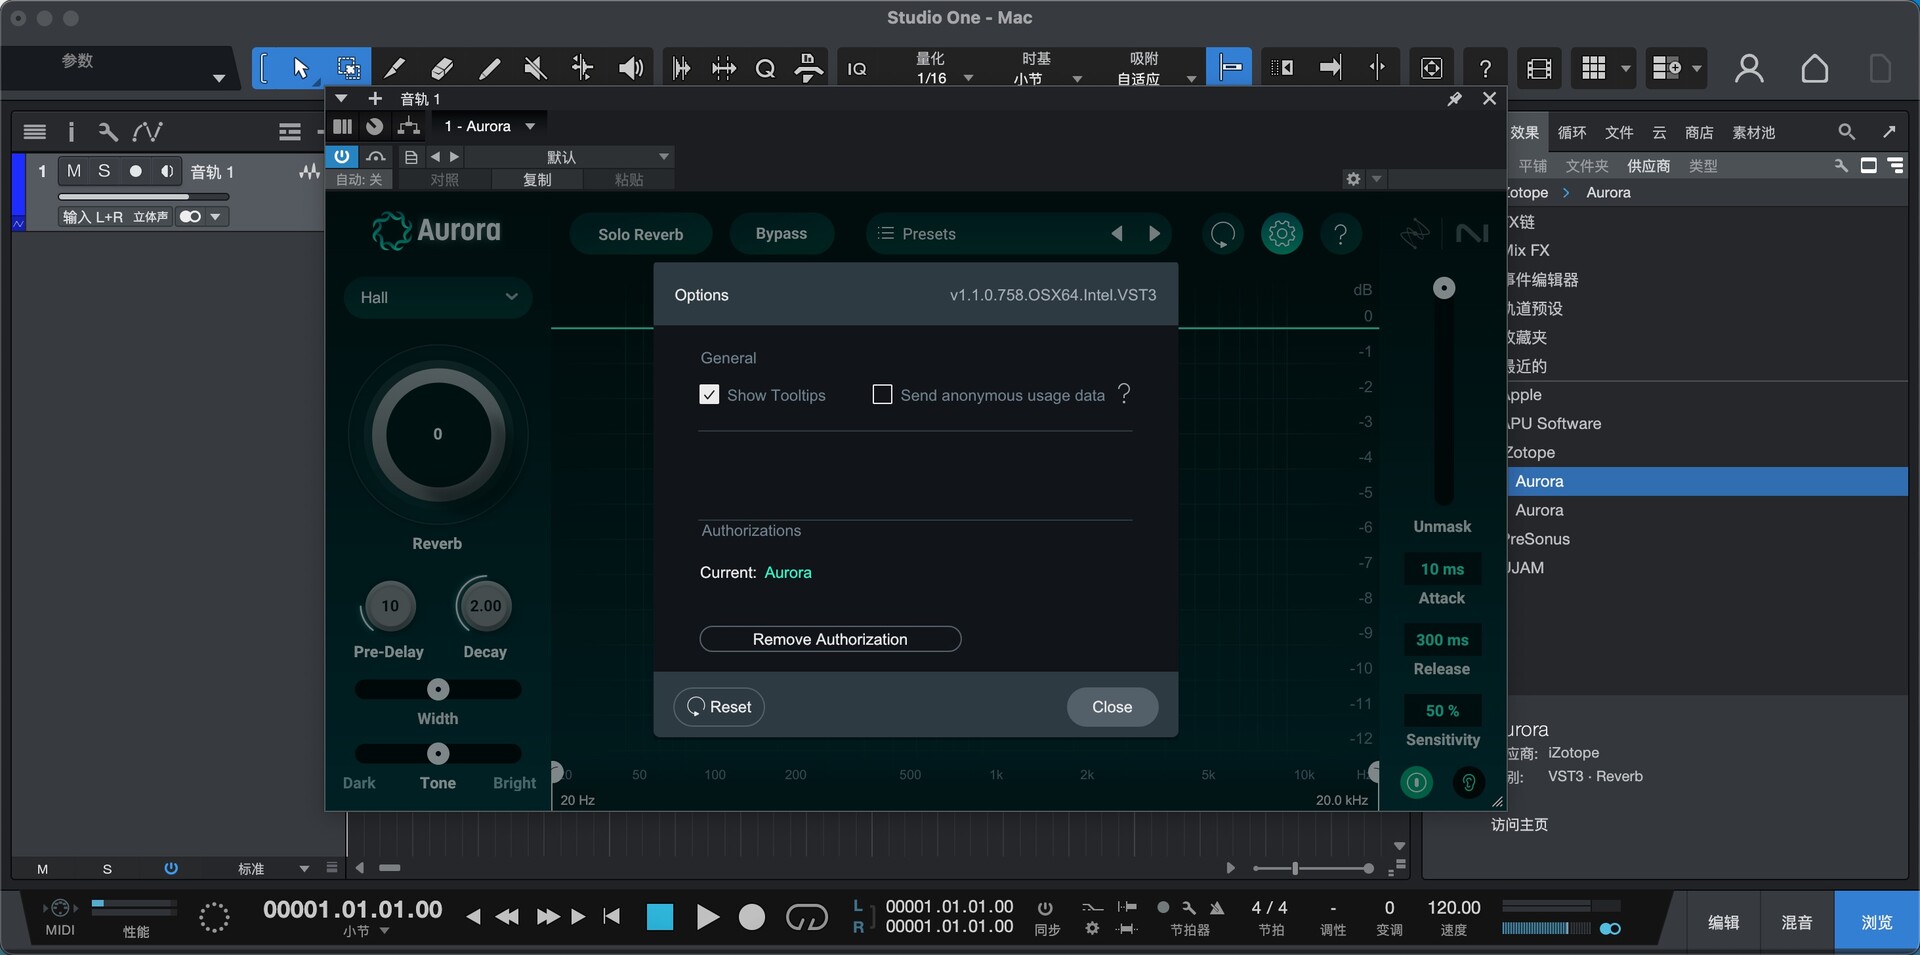Open the 默认 preset dropdown

568,157
